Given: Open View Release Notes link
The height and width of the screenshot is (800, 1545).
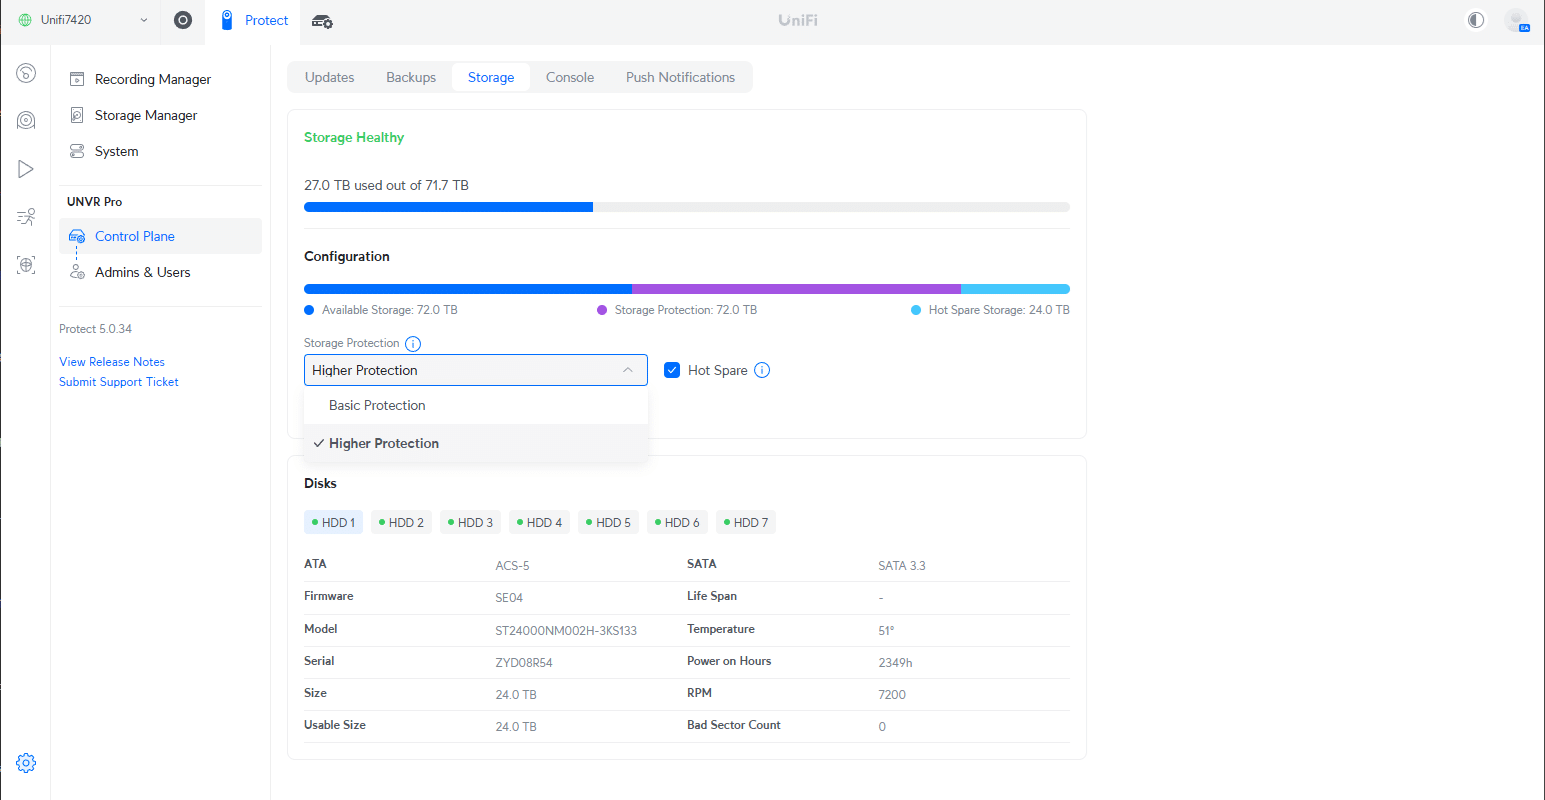Looking at the screenshot, I should click(x=112, y=362).
